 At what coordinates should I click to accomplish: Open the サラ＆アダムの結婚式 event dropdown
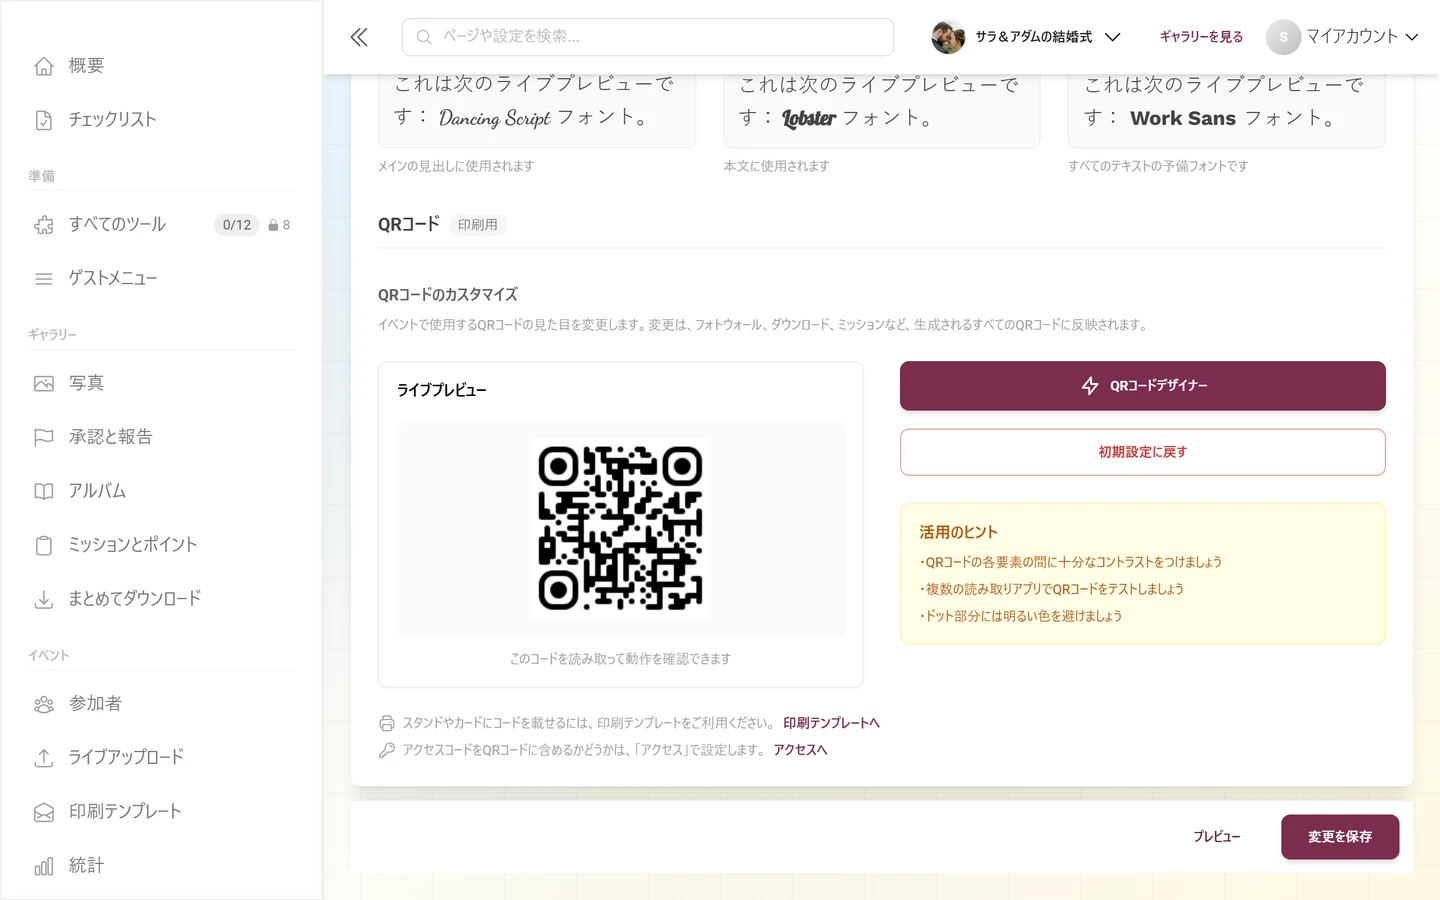(x=1026, y=37)
